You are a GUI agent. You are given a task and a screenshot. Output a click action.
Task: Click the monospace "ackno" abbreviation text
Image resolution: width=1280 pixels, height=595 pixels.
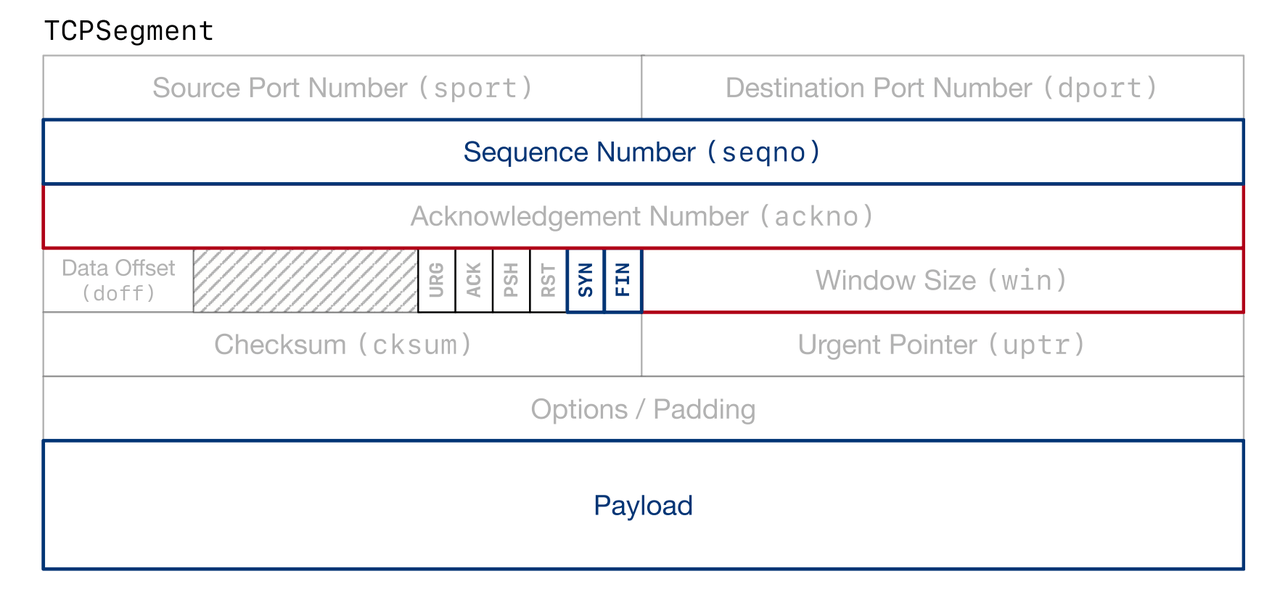pyautogui.click(x=817, y=216)
